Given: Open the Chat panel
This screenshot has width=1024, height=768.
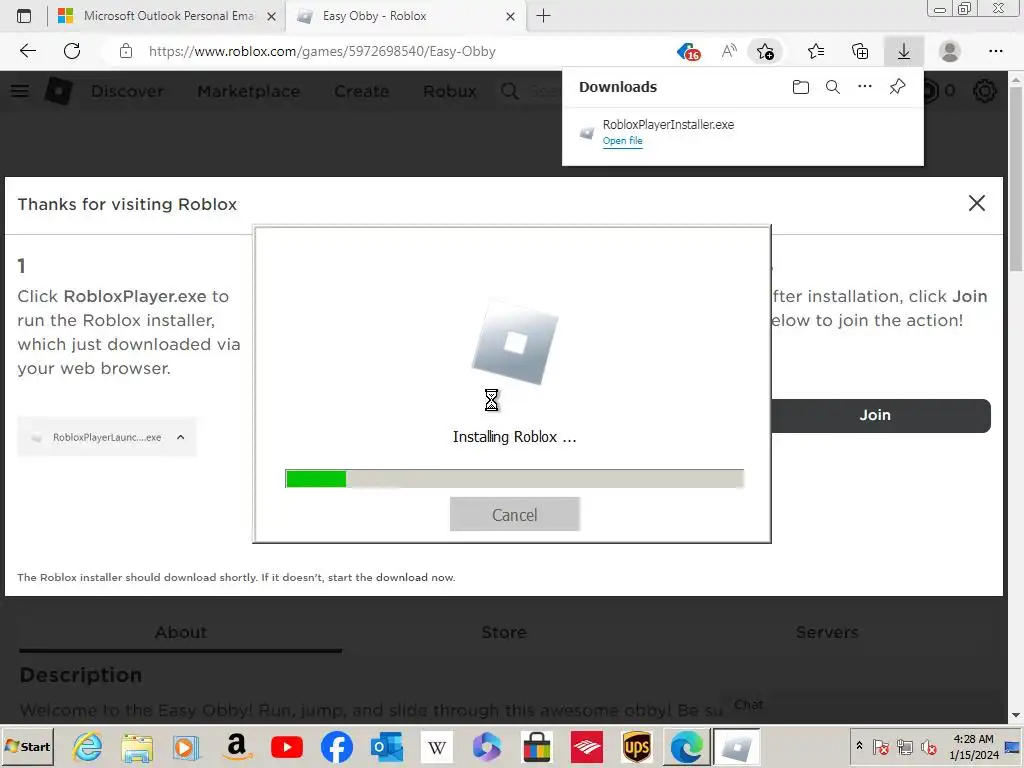Looking at the screenshot, I should [748, 705].
